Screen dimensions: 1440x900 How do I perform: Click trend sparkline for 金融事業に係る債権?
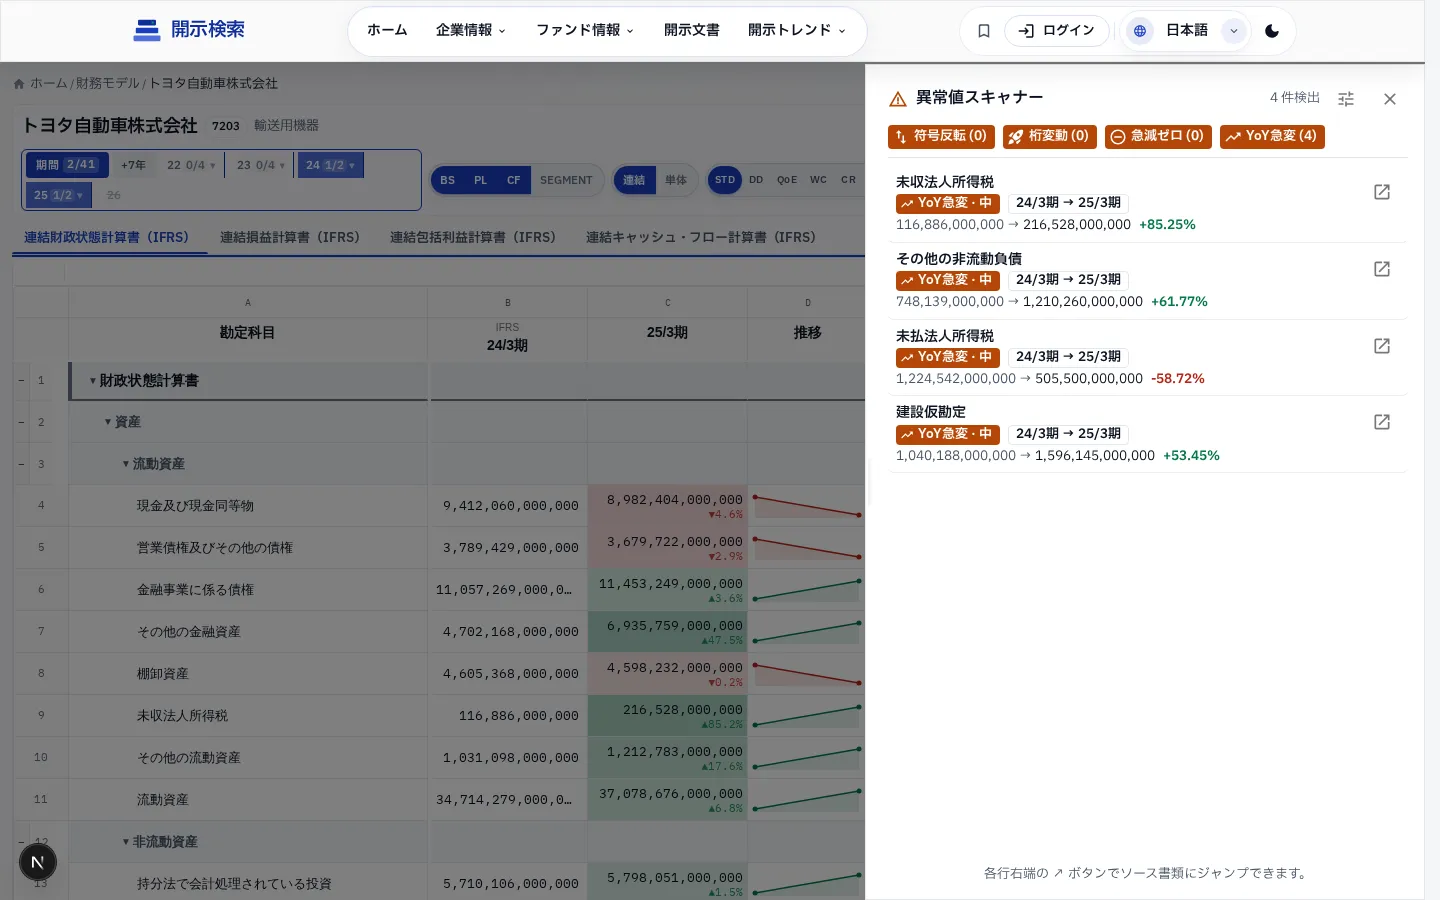click(x=807, y=590)
